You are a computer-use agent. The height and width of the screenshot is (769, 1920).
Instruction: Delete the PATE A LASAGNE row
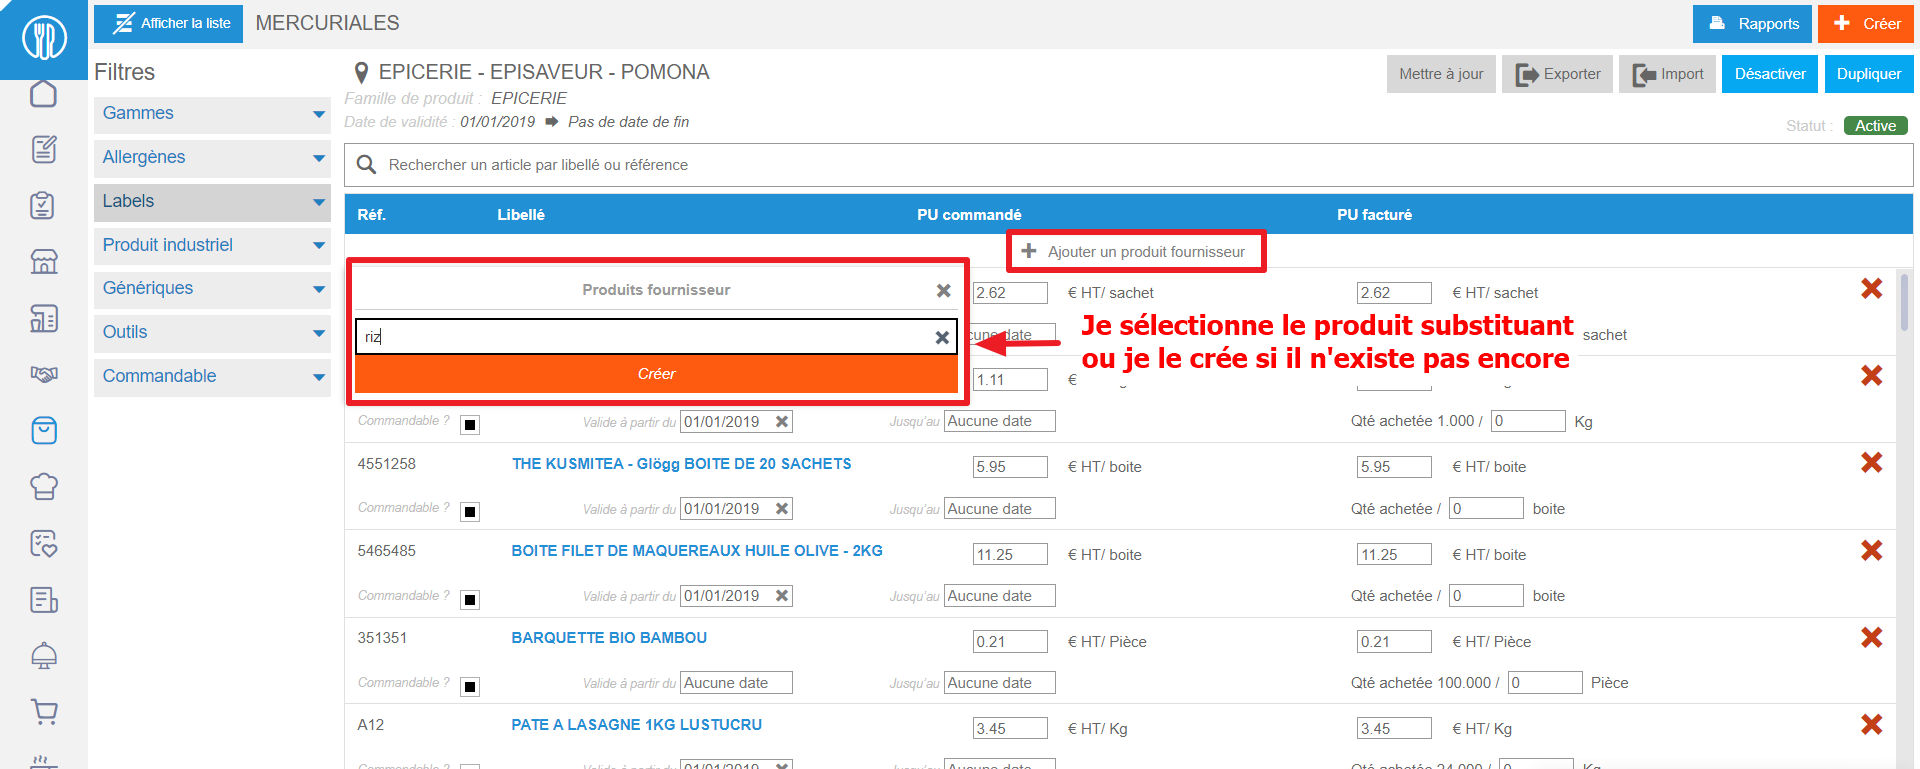click(x=1871, y=724)
